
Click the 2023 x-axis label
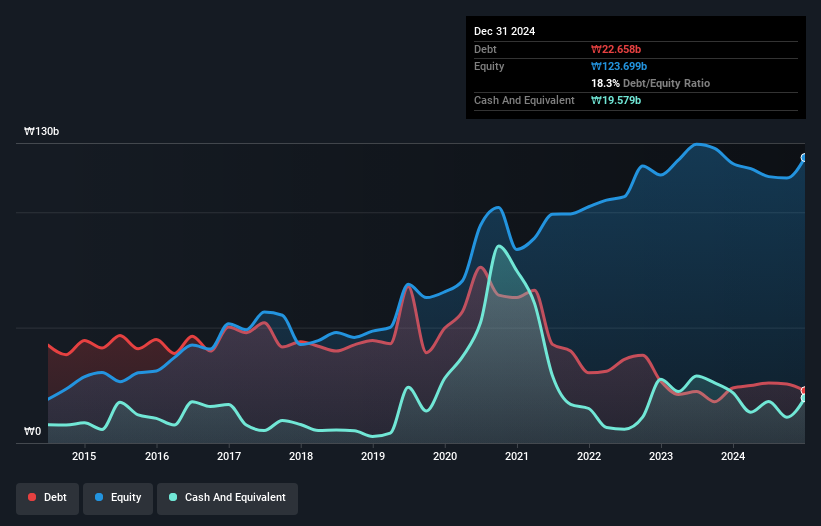661,456
